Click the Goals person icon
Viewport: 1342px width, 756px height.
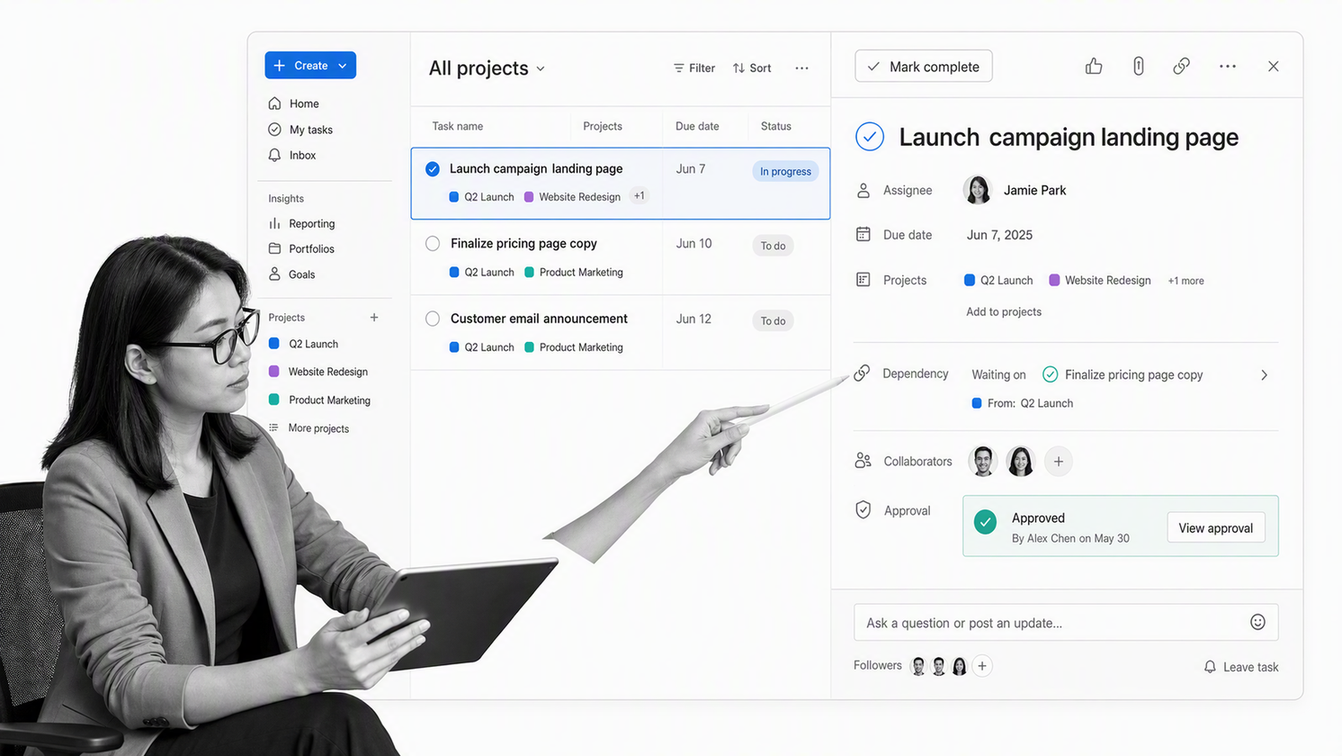[274, 274]
